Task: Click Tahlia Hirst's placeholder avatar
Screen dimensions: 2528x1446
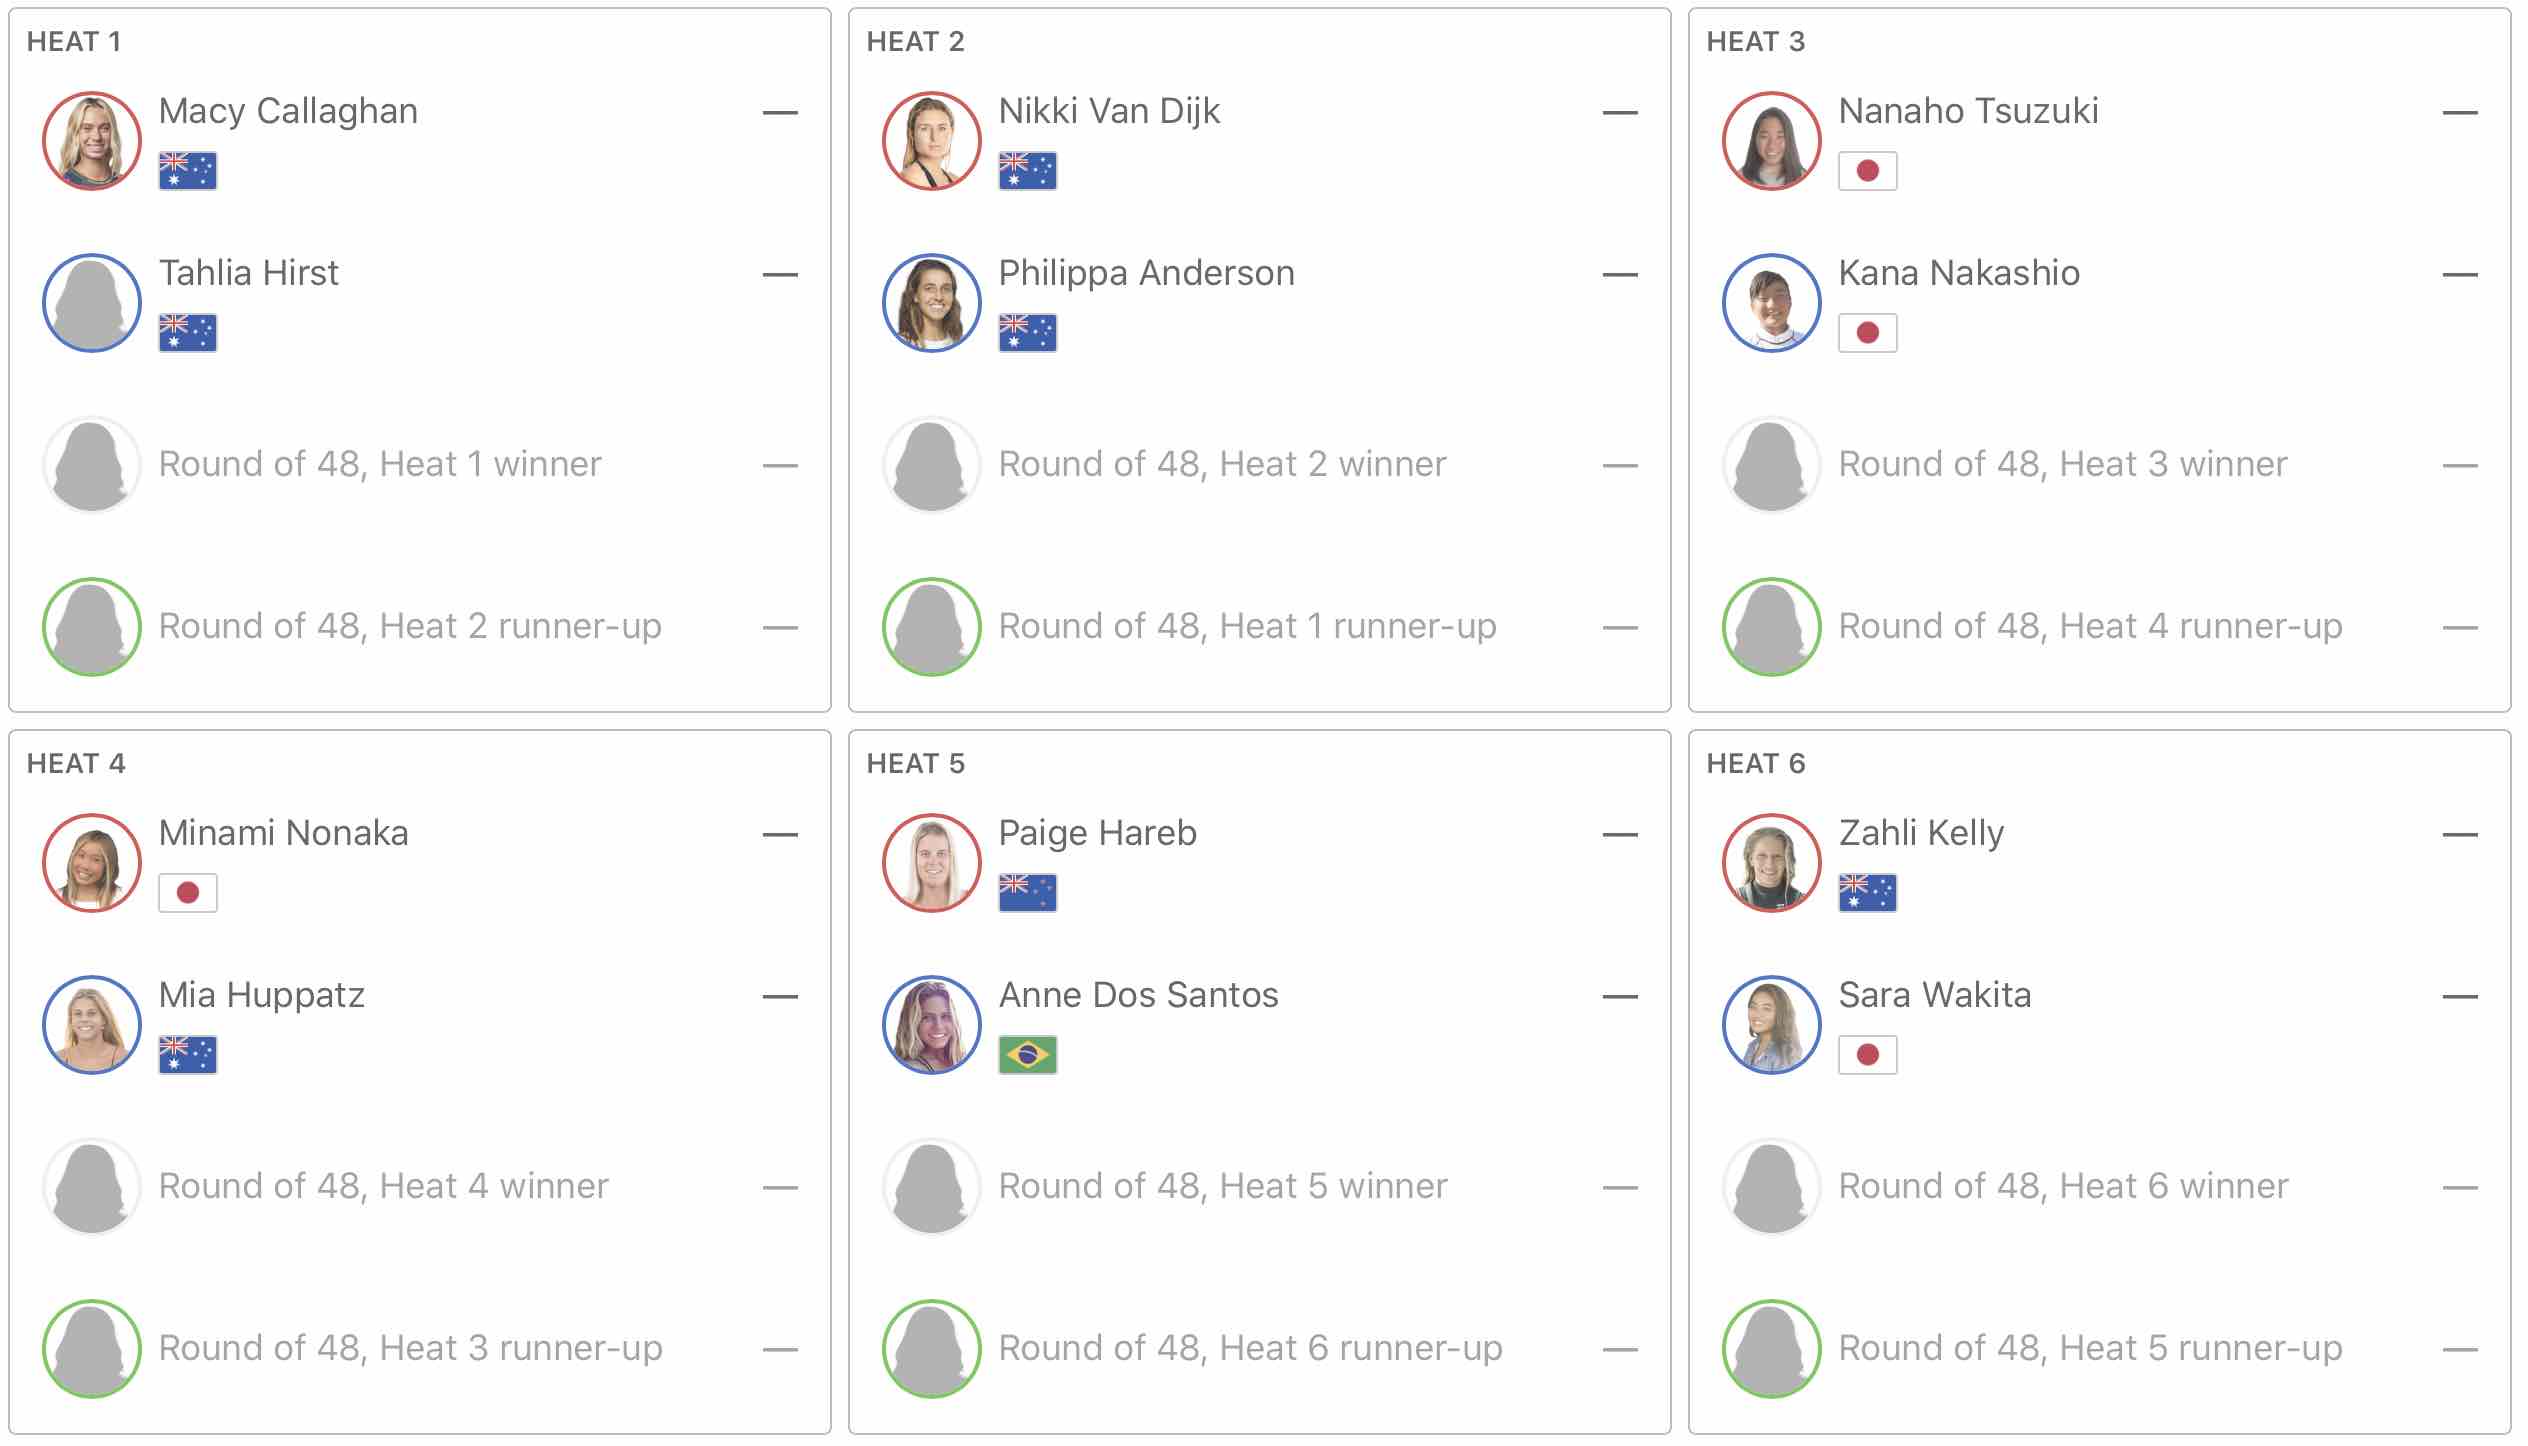Action: pyautogui.click(x=91, y=303)
